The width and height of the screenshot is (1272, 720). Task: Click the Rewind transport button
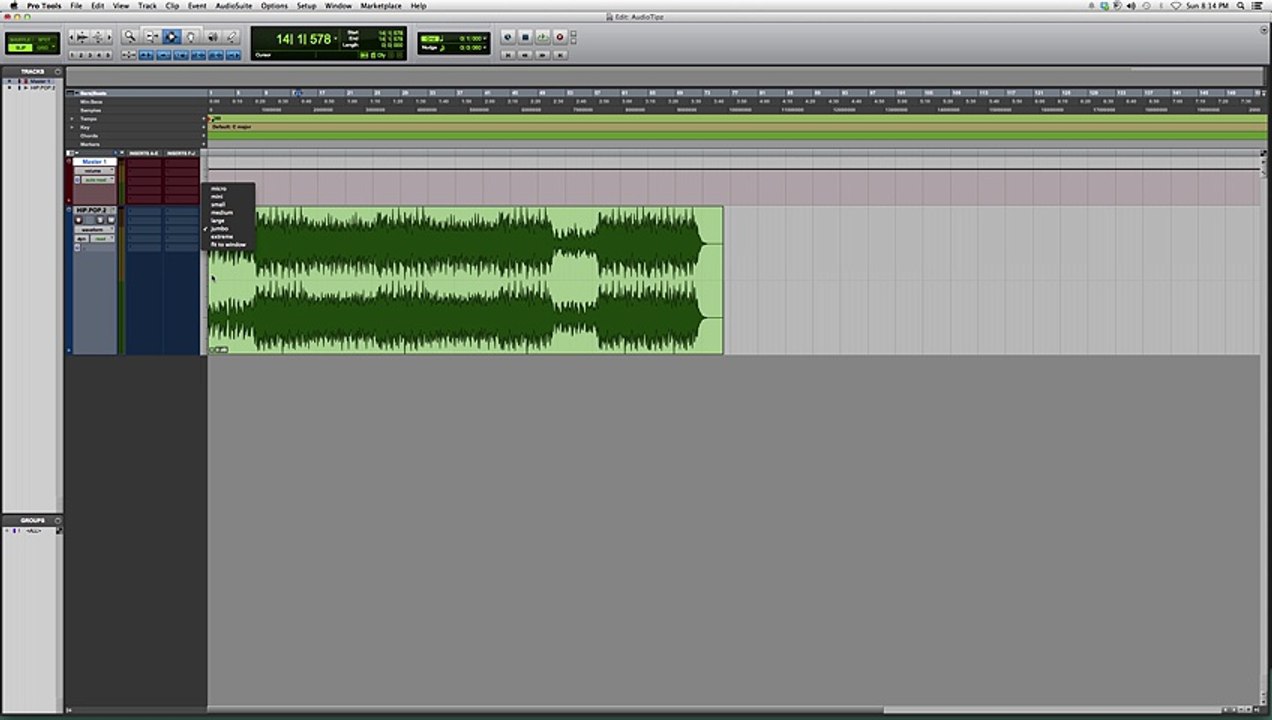pyautogui.click(x=525, y=55)
